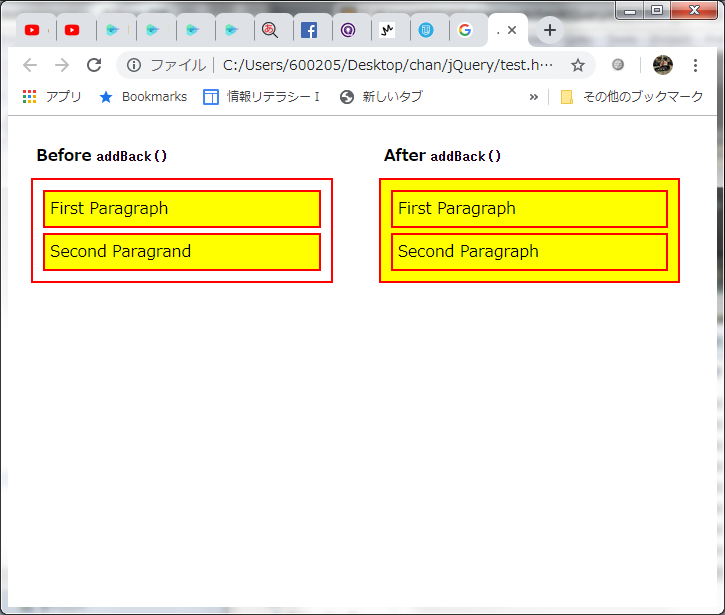
Task: Switch to the Facebook tab
Action: (x=309, y=30)
